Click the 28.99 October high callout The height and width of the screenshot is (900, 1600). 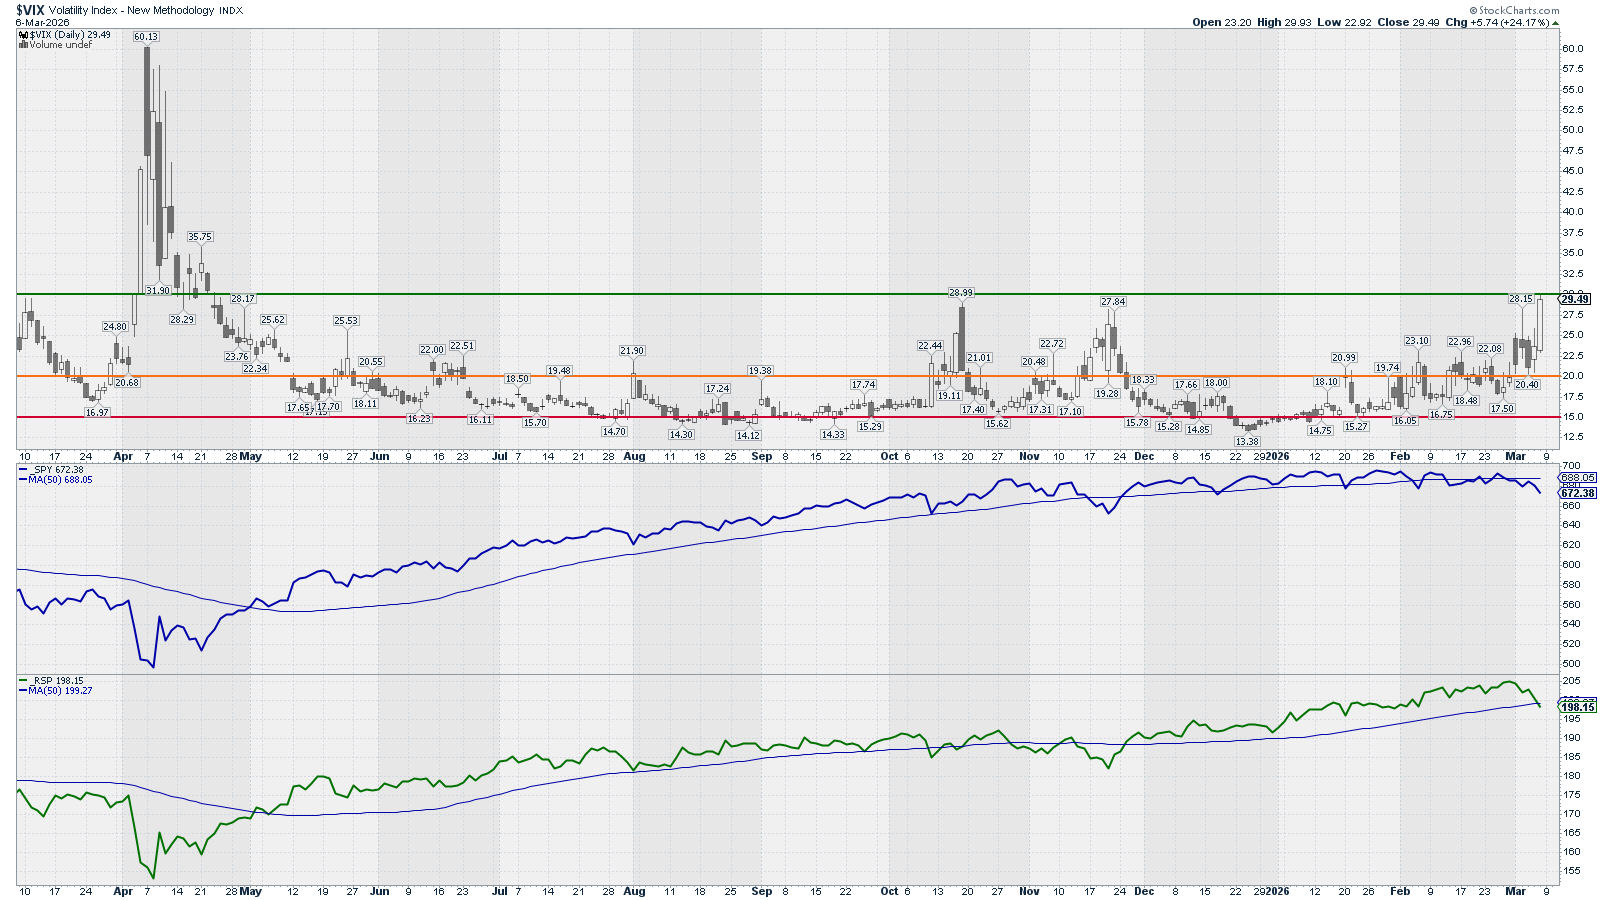tap(961, 293)
